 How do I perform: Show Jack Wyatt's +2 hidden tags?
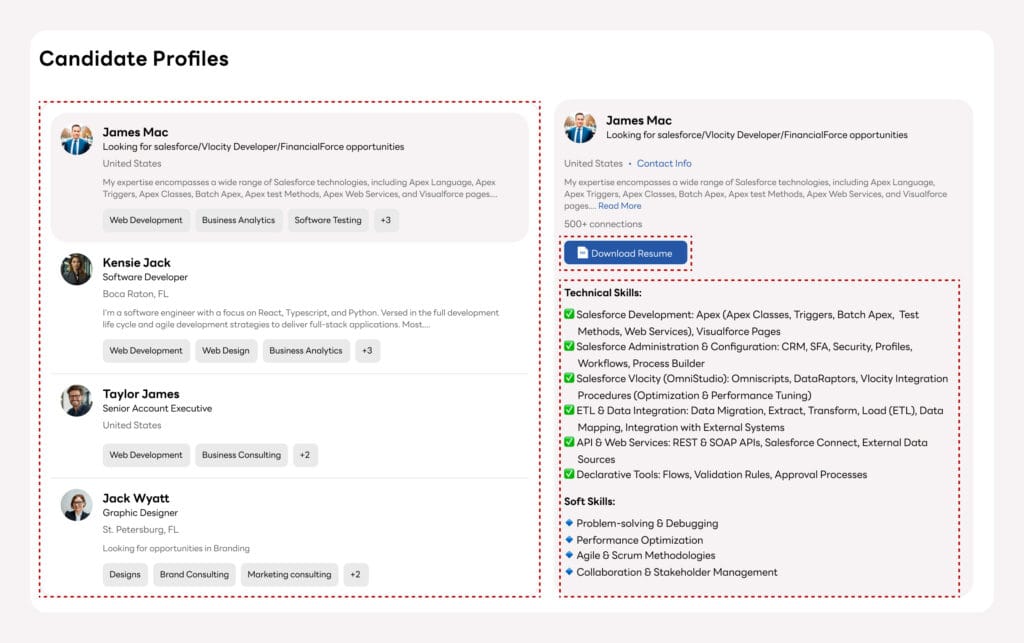pos(355,574)
